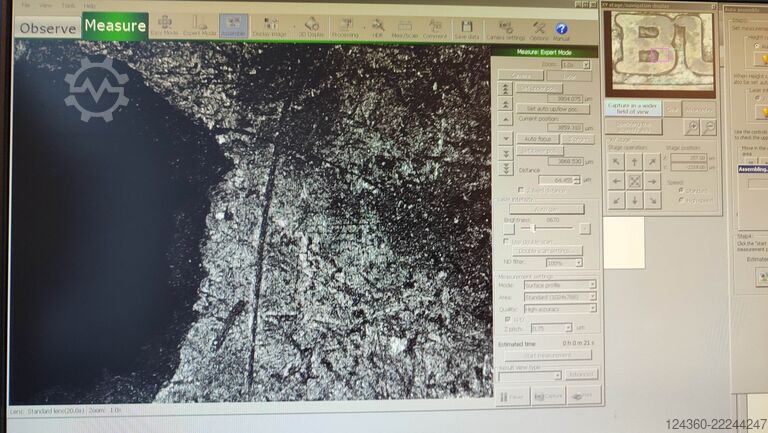Click the brightness increase button right of slider
Screen dimensions: 768x433
(x=585, y=229)
